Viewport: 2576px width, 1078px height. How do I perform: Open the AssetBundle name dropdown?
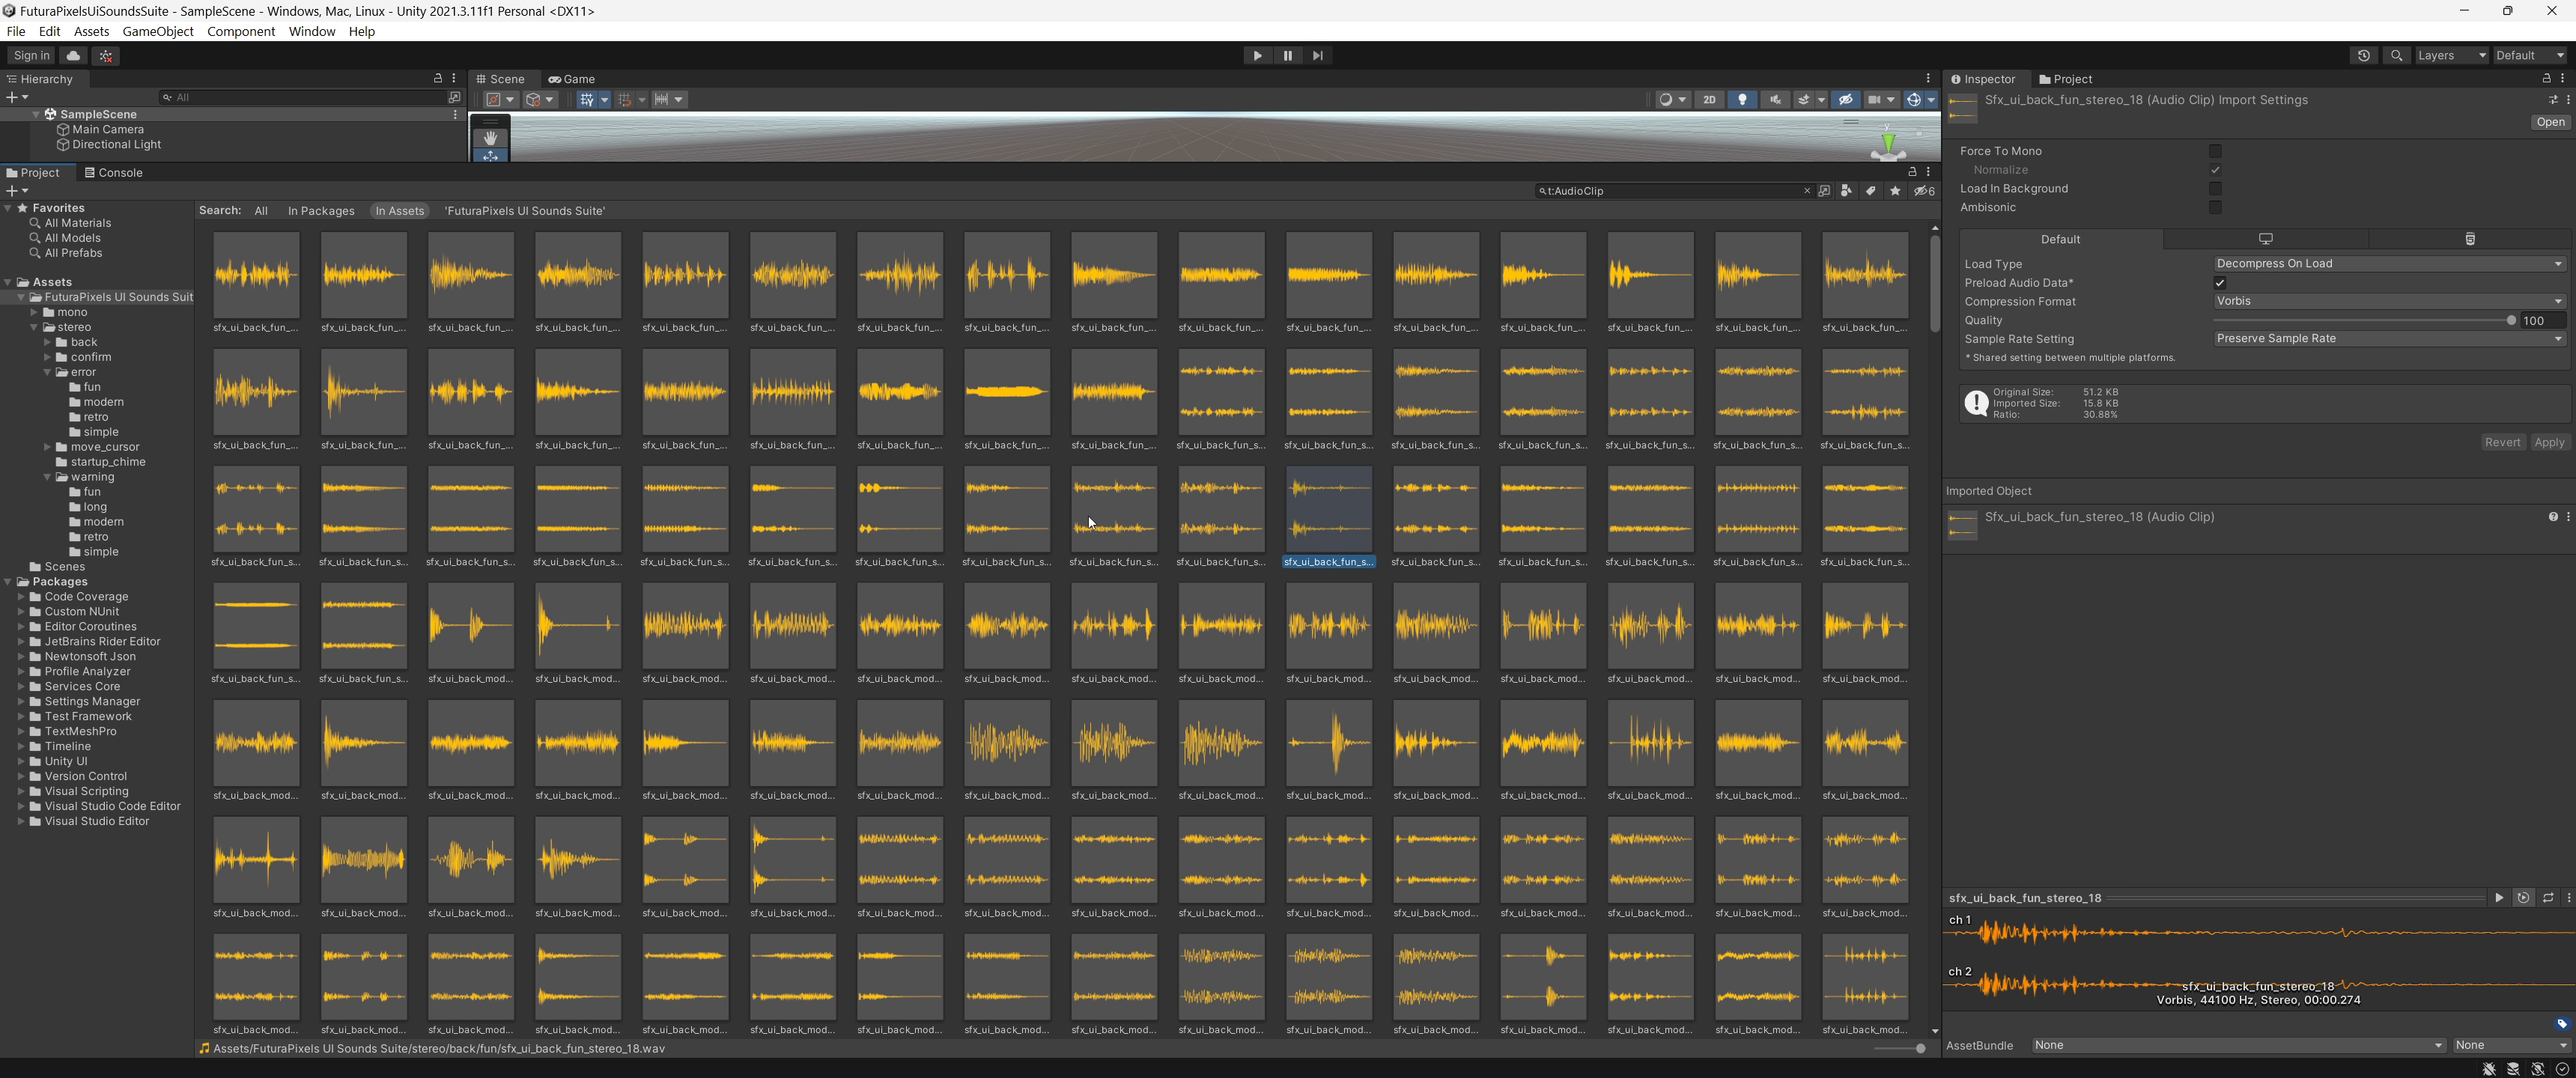[x=2238, y=1046]
